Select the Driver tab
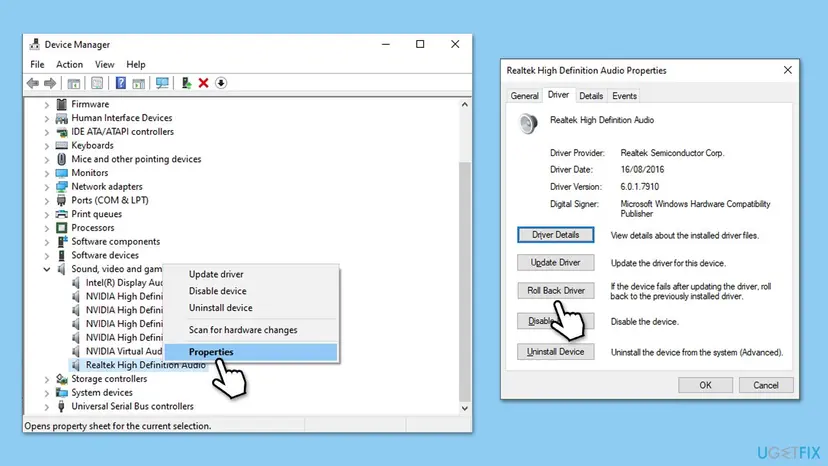 pos(558,95)
